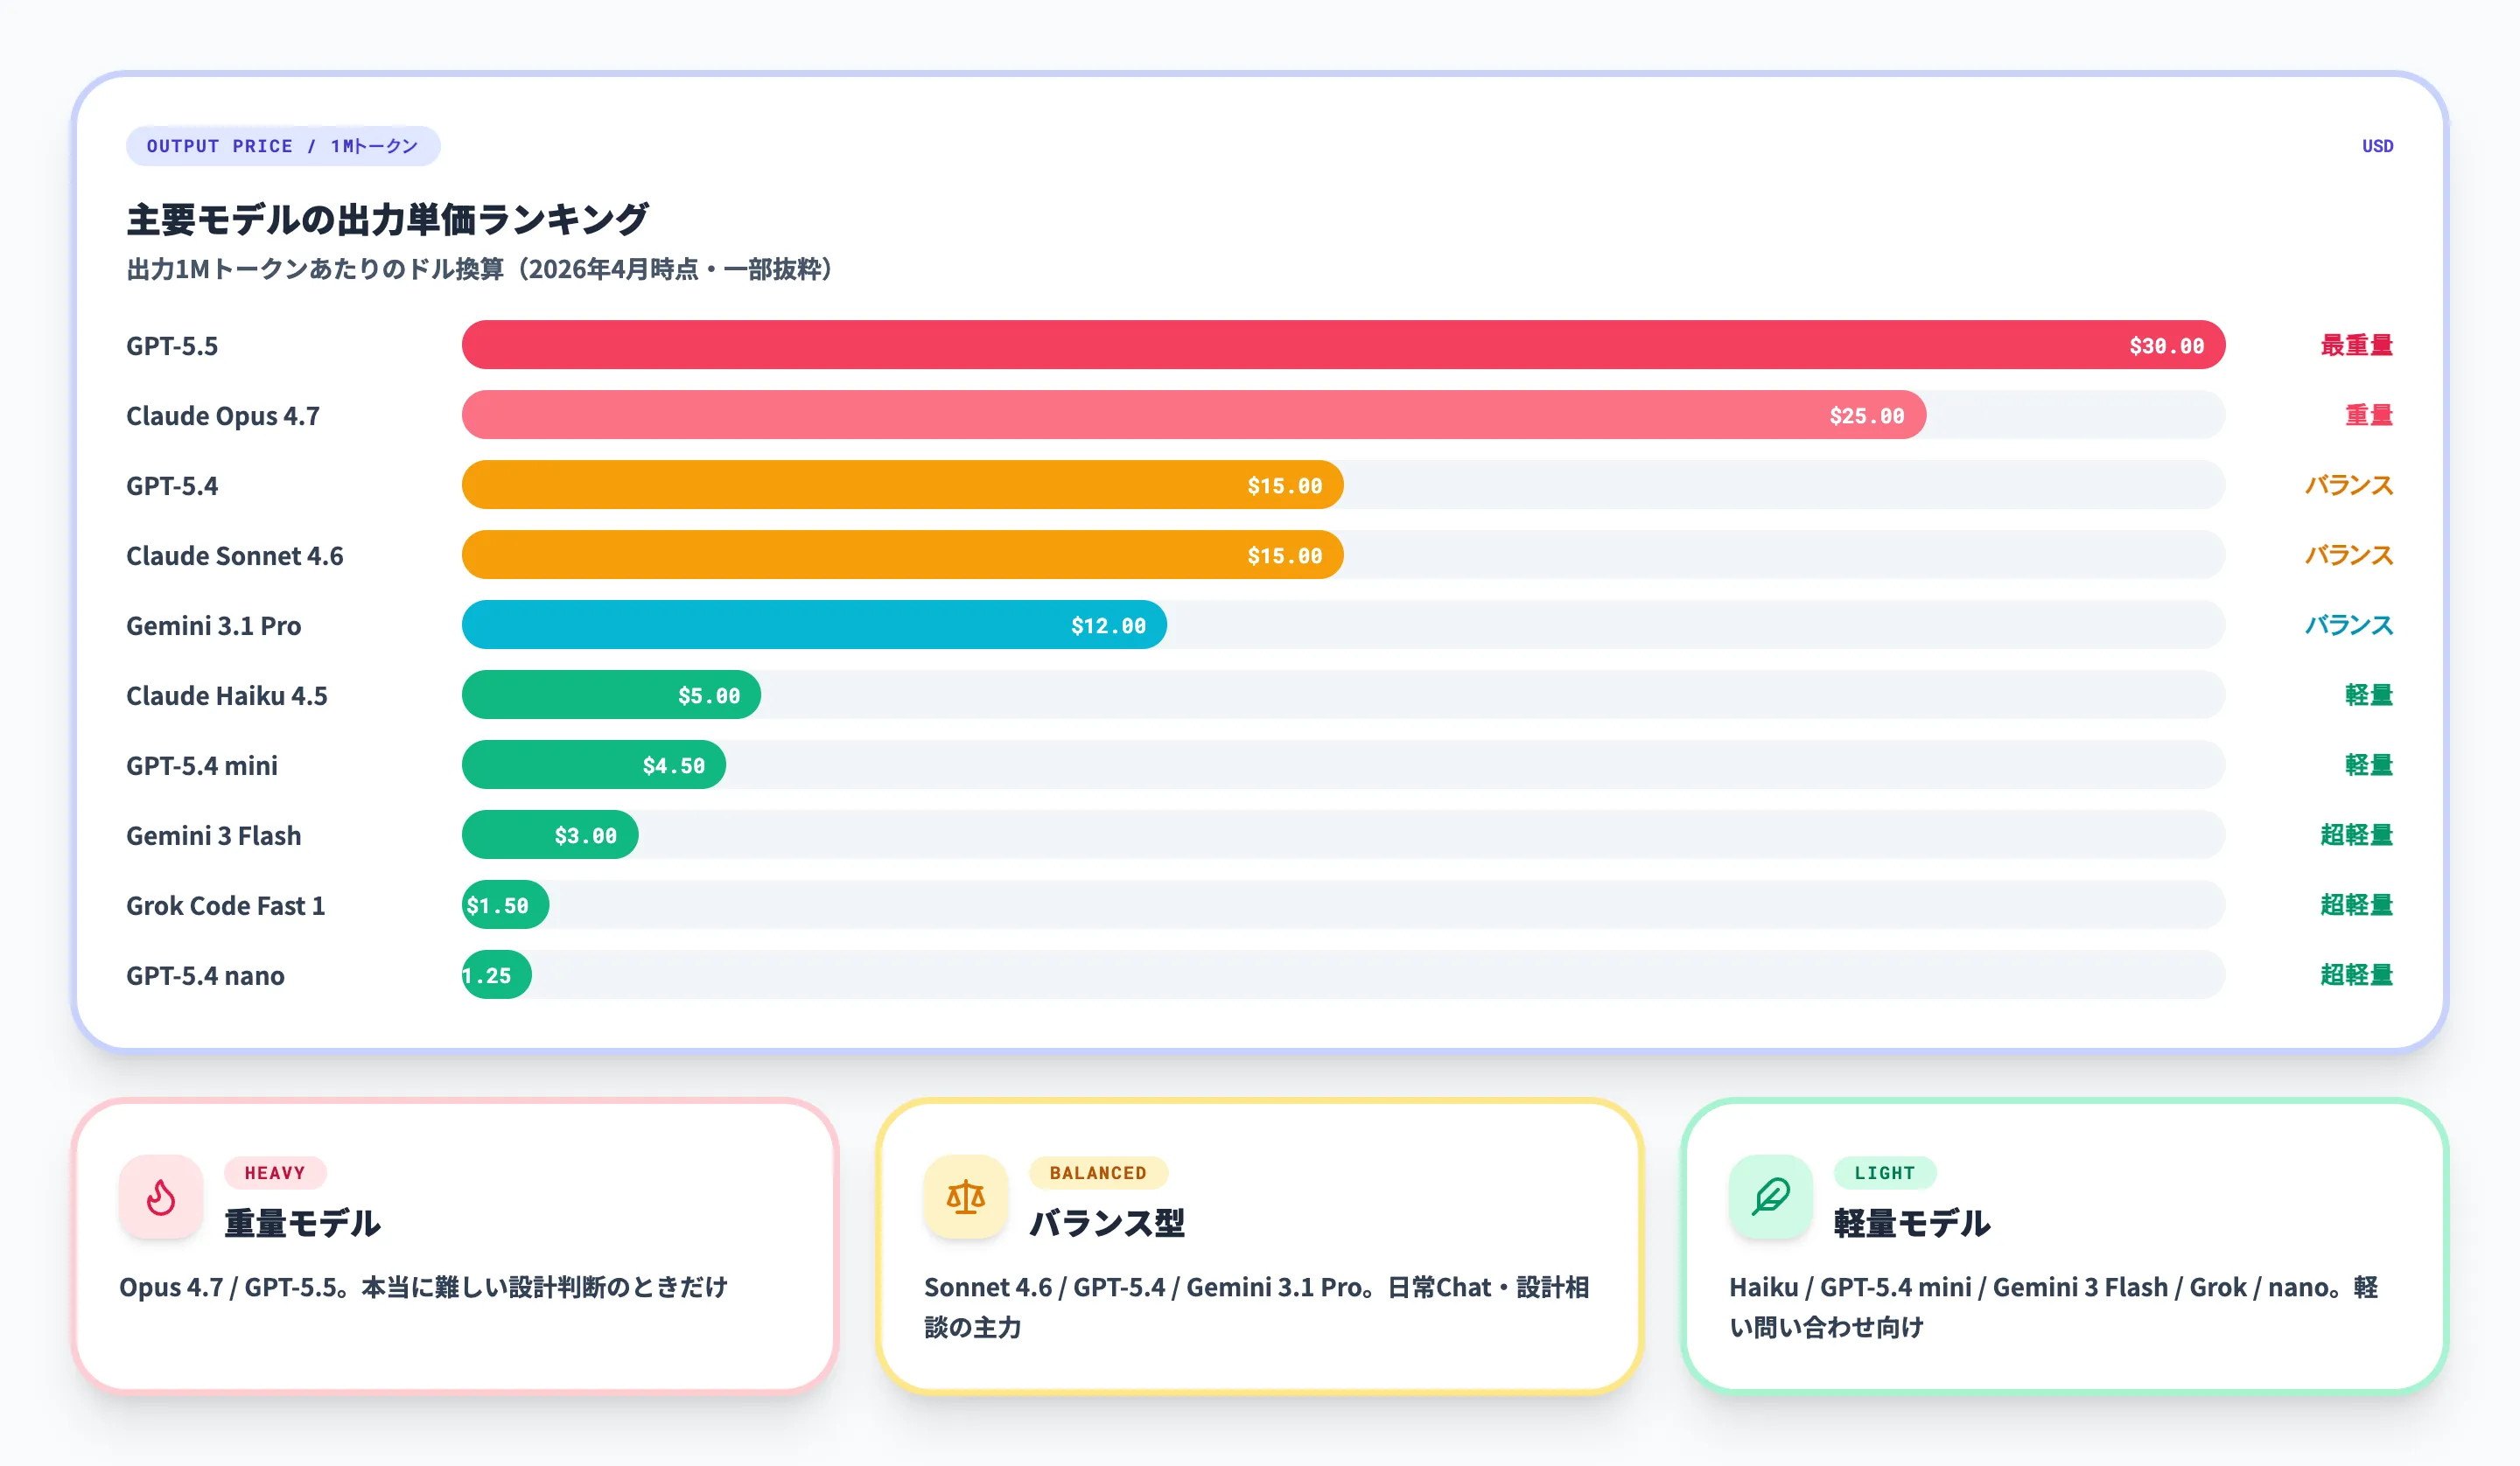Click the HEAVY tag badge

click(275, 1173)
